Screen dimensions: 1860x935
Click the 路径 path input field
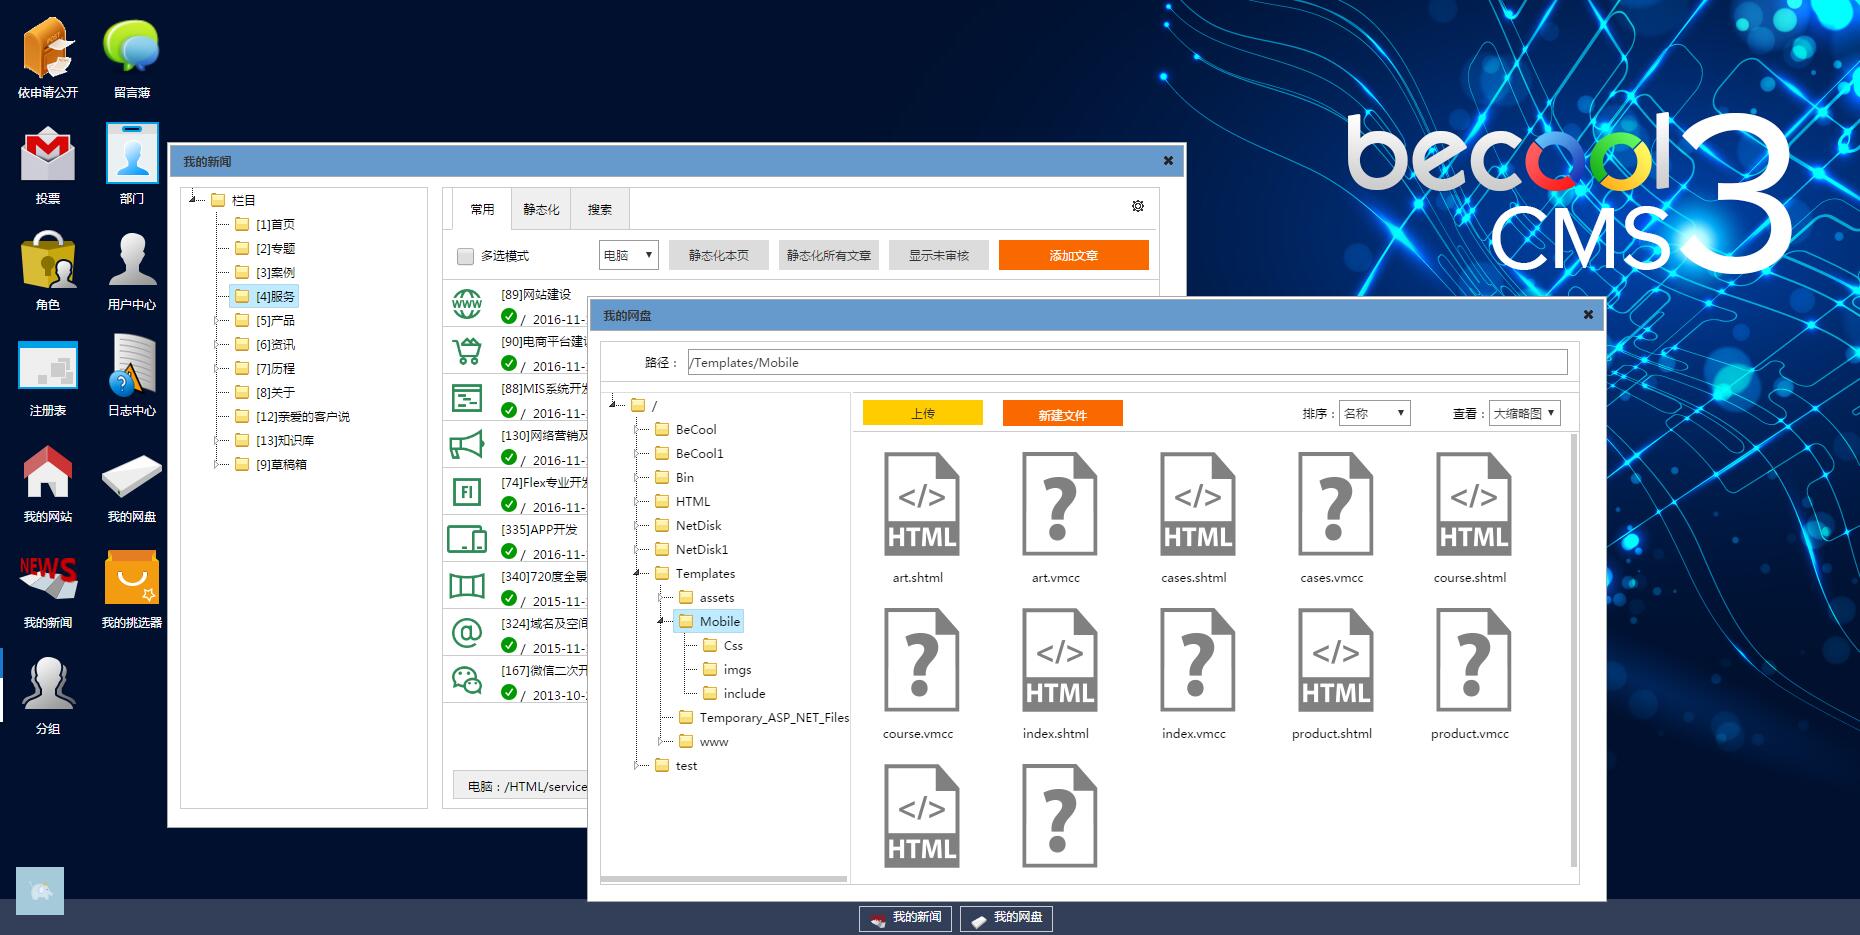[1126, 363]
